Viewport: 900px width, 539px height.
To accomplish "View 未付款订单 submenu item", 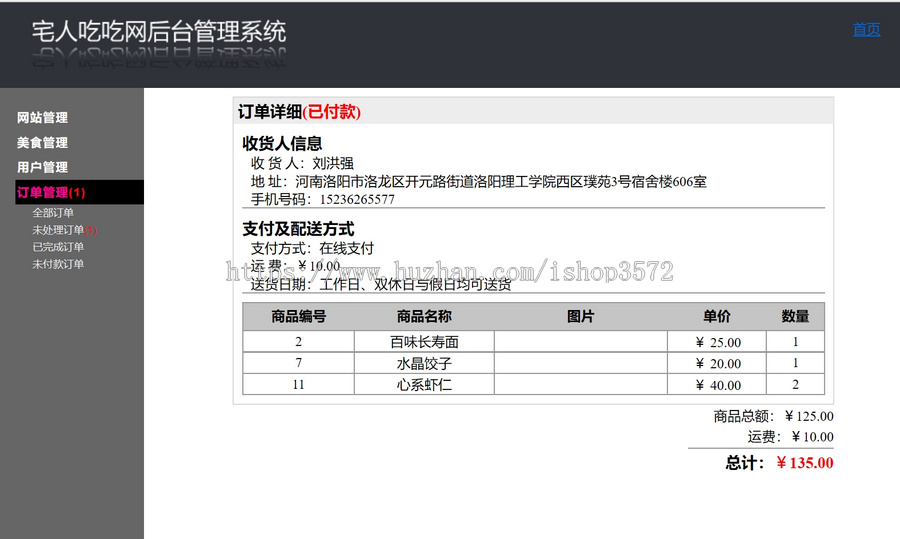I will click(58, 264).
